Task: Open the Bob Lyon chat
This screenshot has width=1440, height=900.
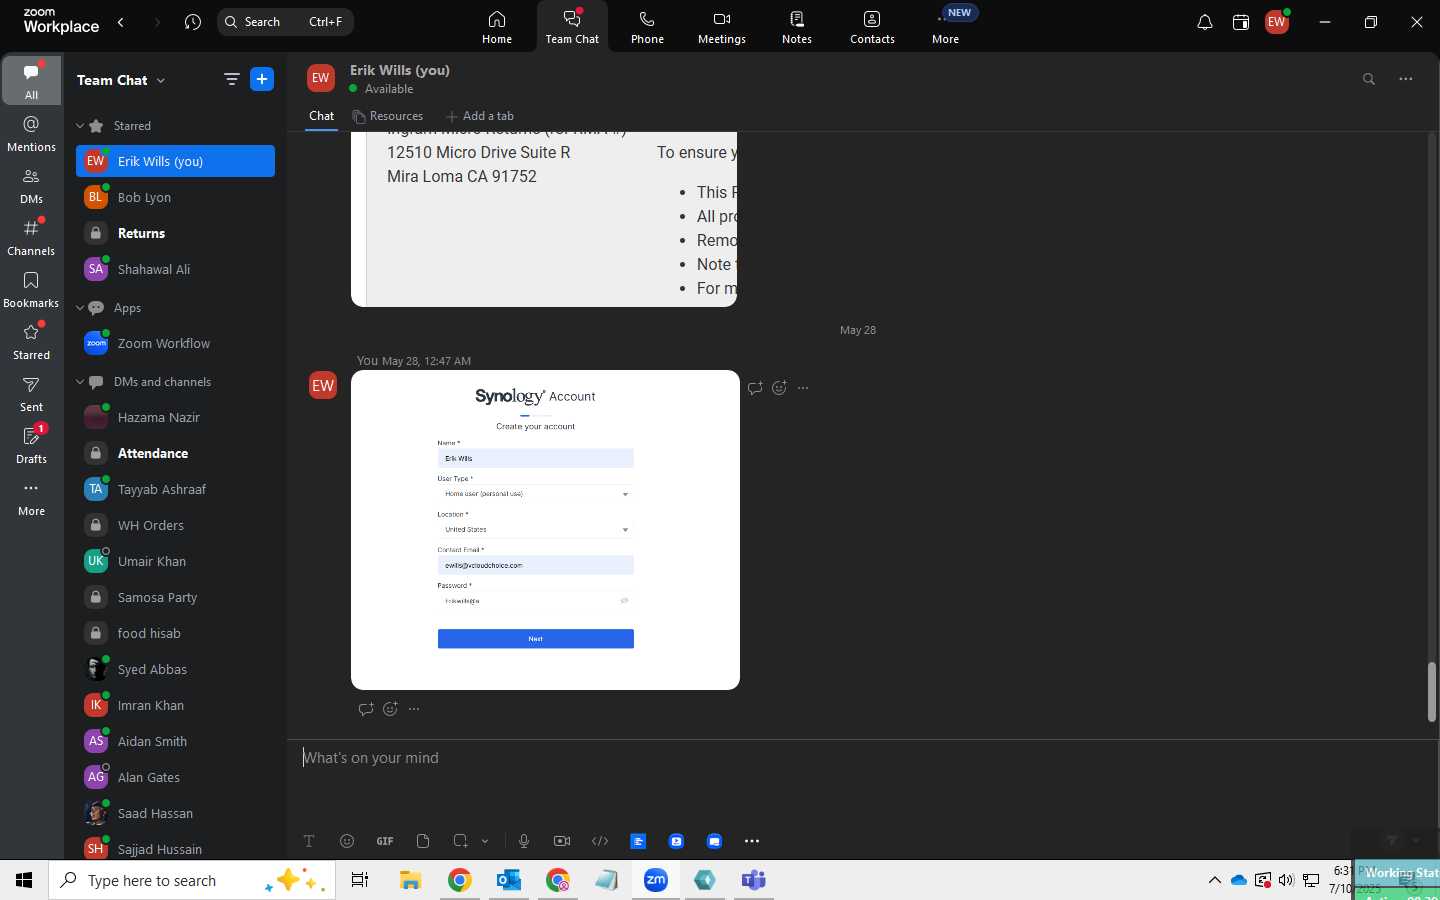Action: click(x=175, y=197)
